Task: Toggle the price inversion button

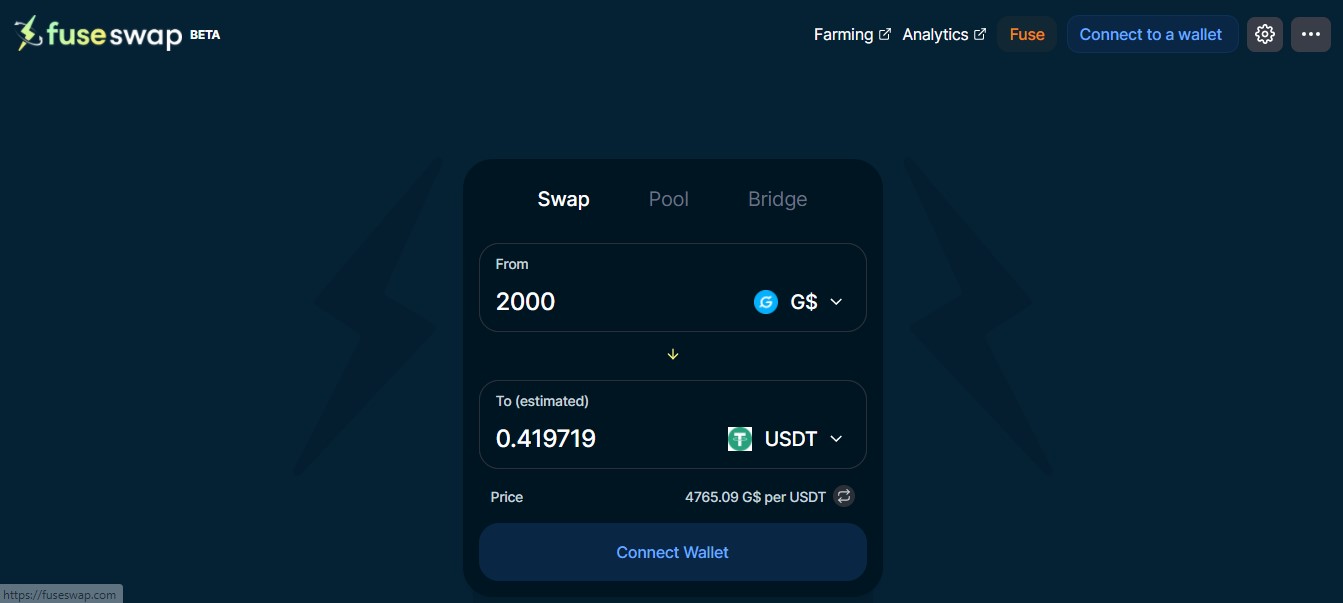Action: click(x=844, y=496)
